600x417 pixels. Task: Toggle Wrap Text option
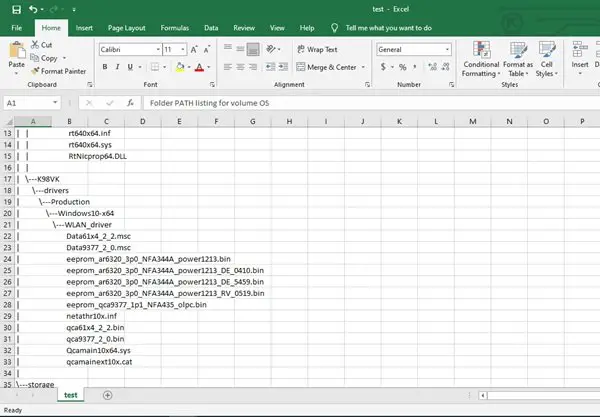[x=318, y=49]
